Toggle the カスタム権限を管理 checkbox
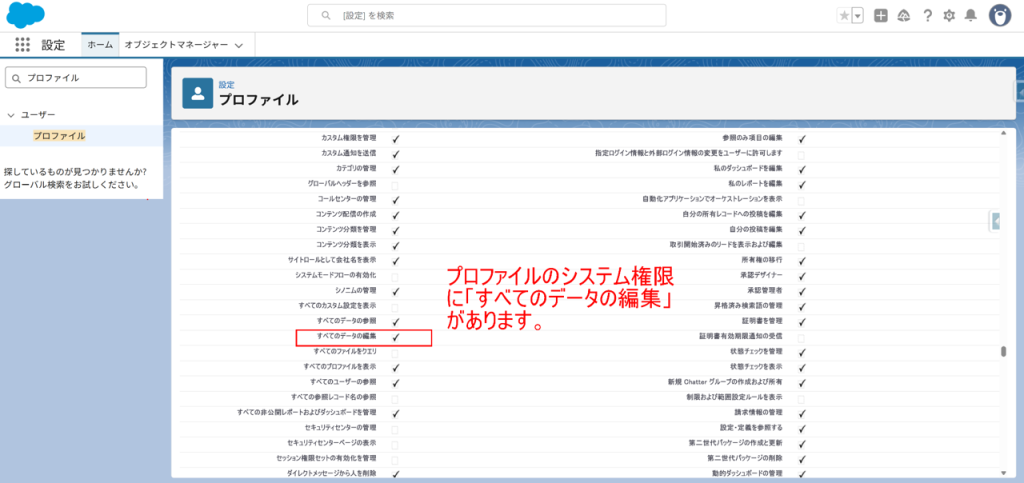The width and height of the screenshot is (1024, 483). click(x=396, y=138)
